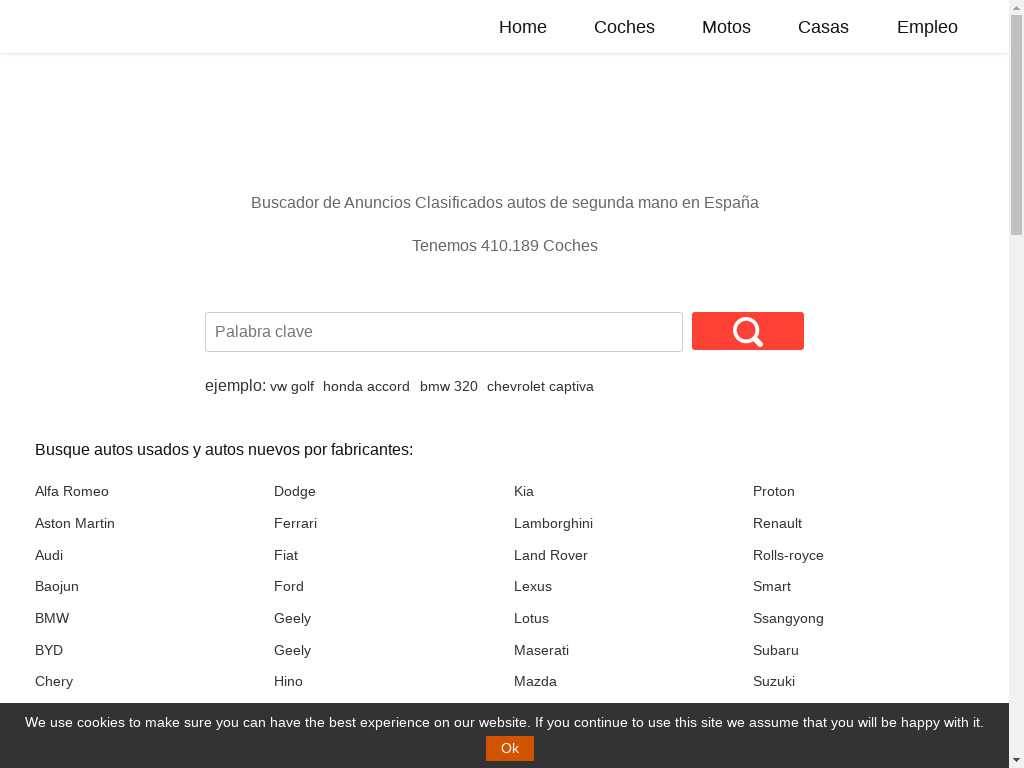Open the Motos menu item
The width and height of the screenshot is (1024, 768).
click(726, 27)
